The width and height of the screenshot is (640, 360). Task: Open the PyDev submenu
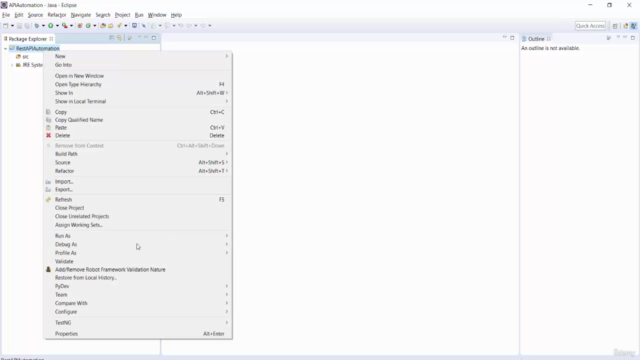click(x=138, y=287)
